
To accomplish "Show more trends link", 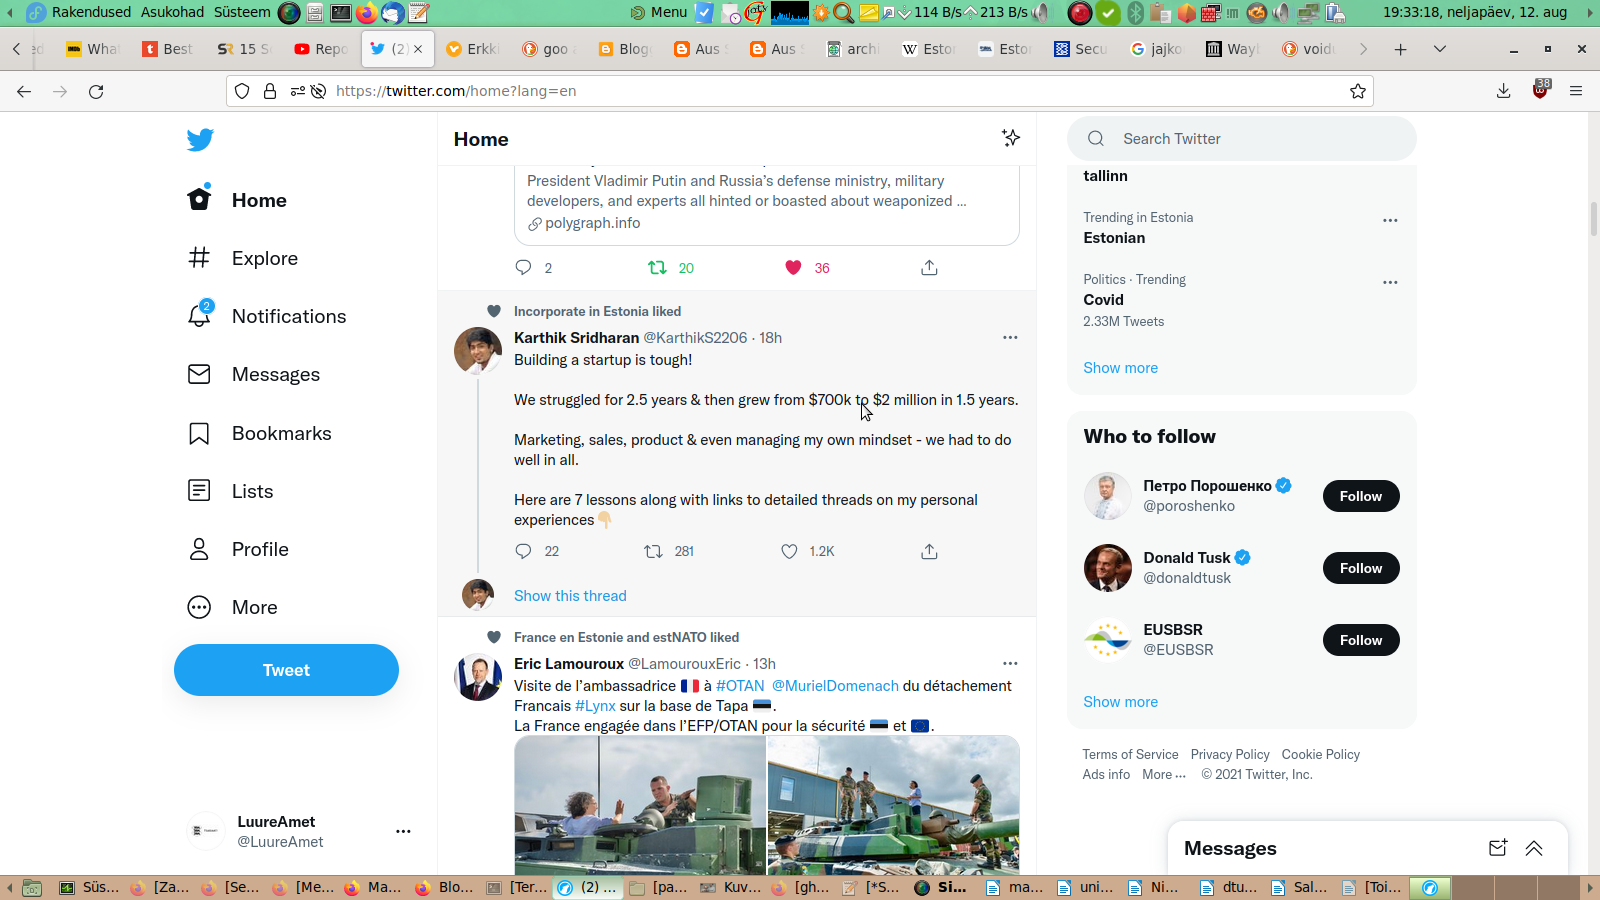I will pyautogui.click(x=1120, y=368).
